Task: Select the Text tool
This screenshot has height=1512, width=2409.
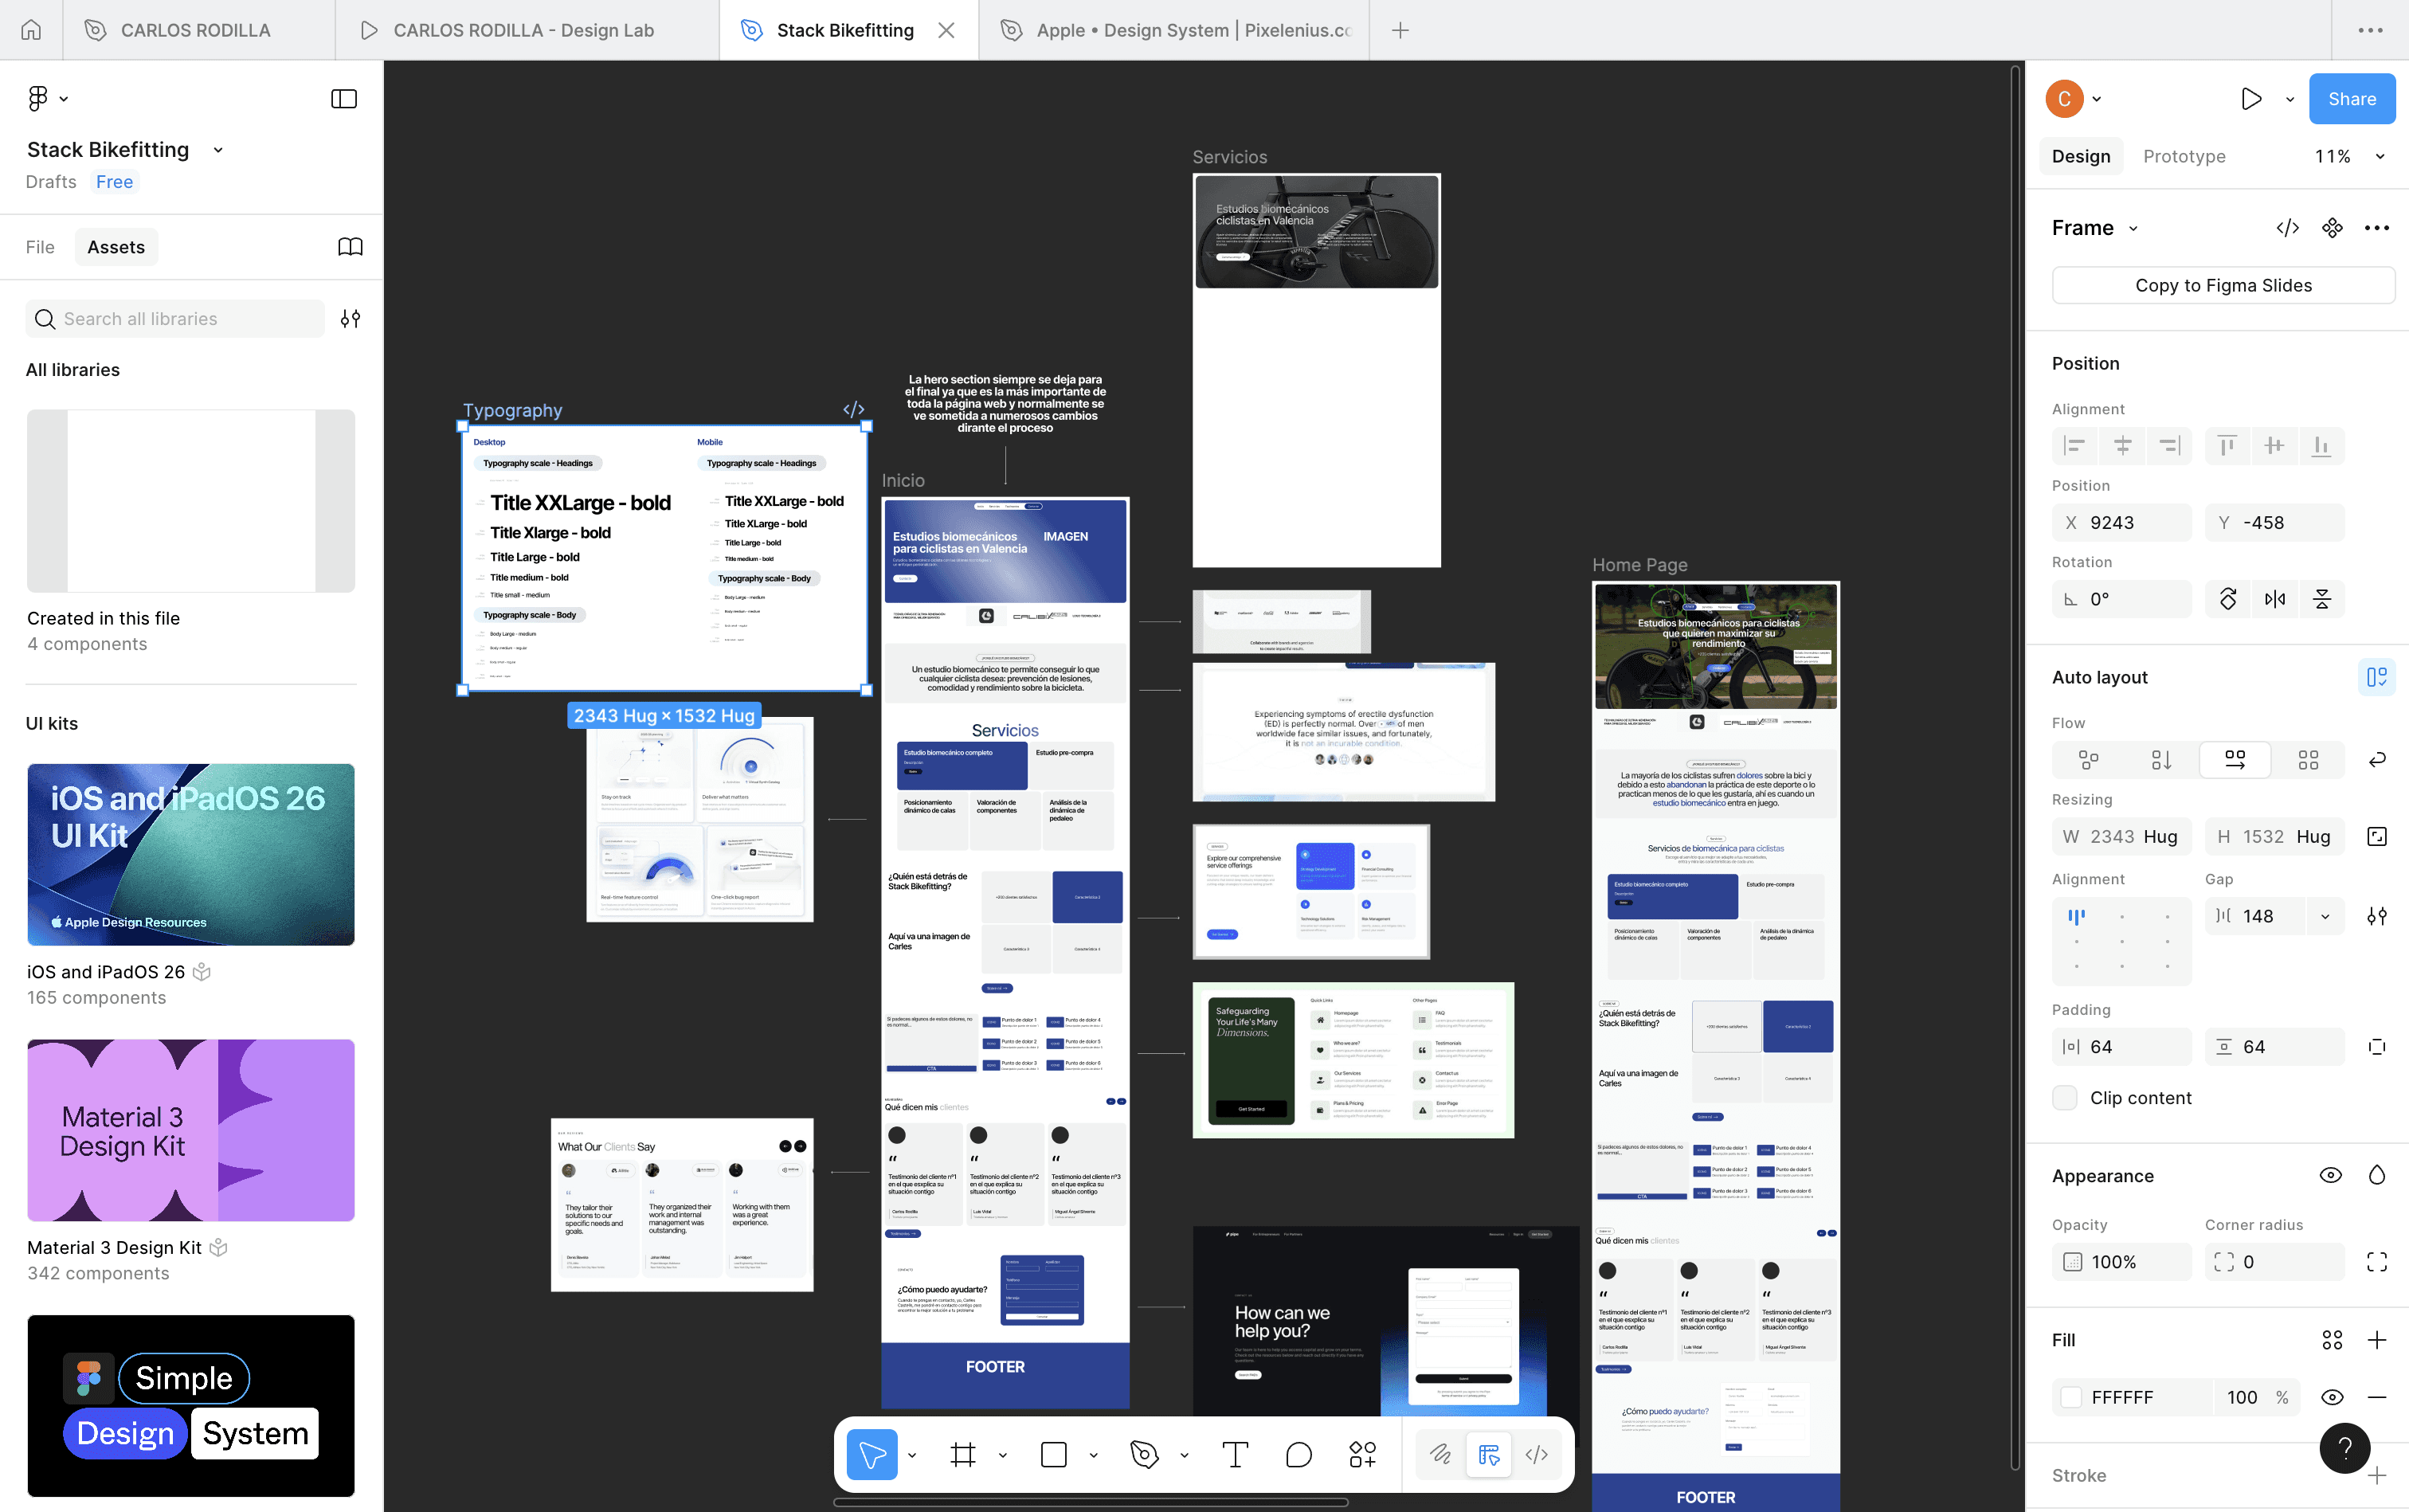Action: tap(1235, 1455)
